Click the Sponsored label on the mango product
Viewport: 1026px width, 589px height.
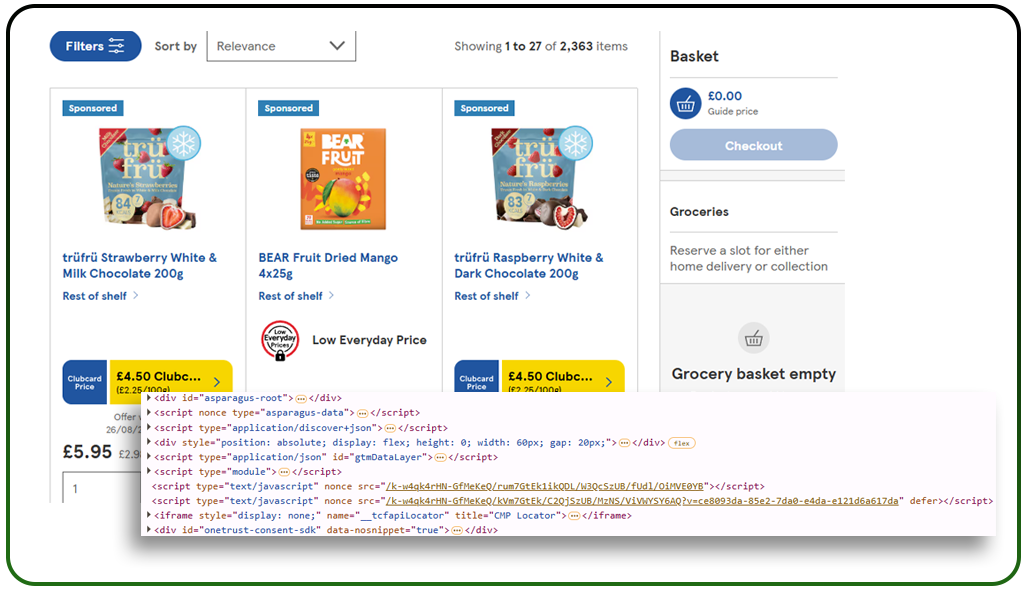tap(288, 108)
